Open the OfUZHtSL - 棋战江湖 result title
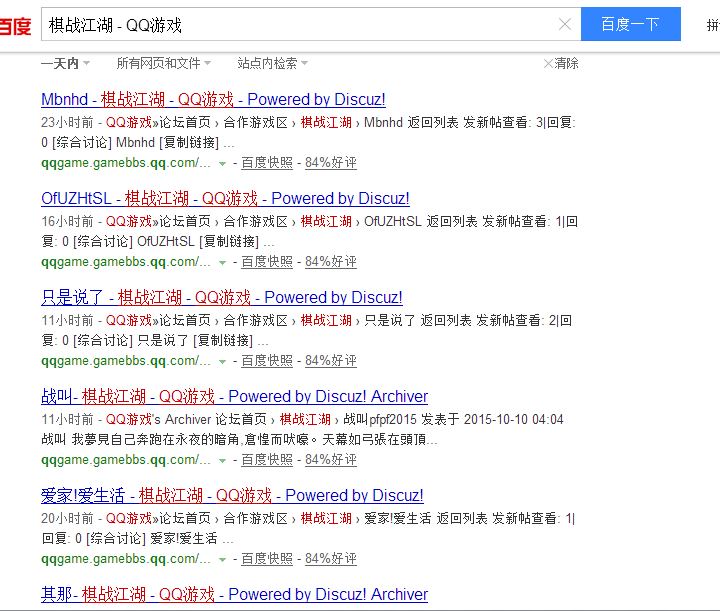Image resolution: width=720 pixels, height=611 pixels. (225, 198)
